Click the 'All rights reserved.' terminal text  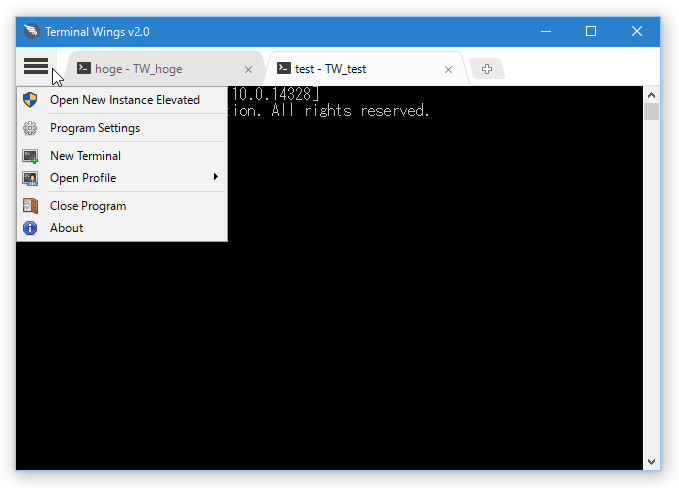tap(350, 111)
